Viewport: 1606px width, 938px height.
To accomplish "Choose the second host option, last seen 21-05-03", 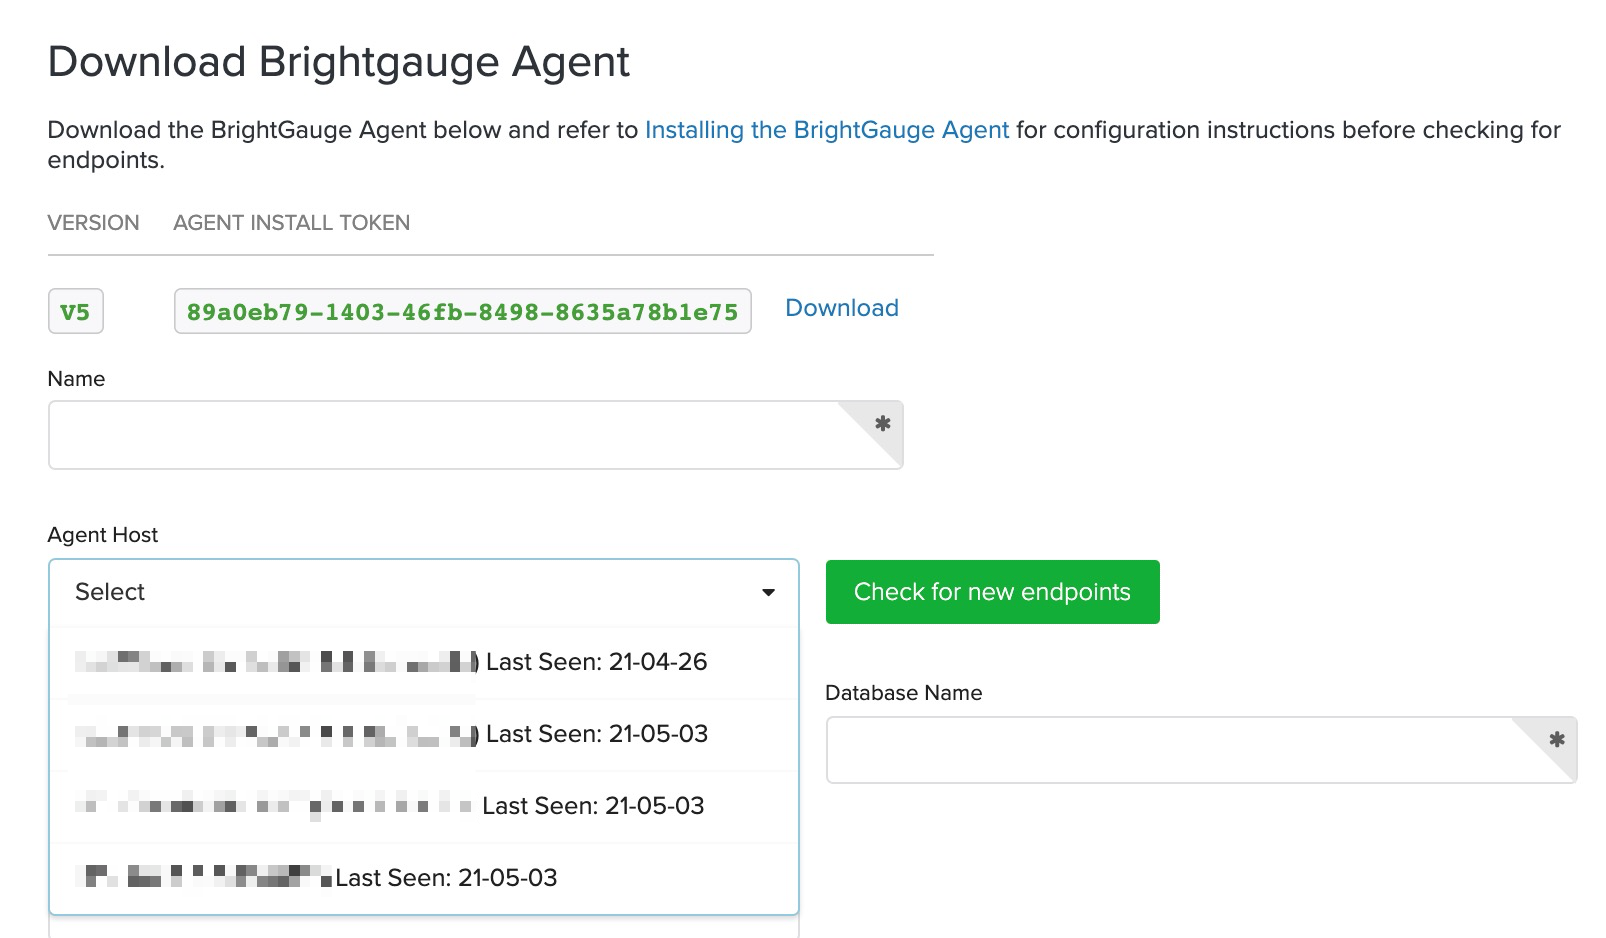I will tap(424, 734).
